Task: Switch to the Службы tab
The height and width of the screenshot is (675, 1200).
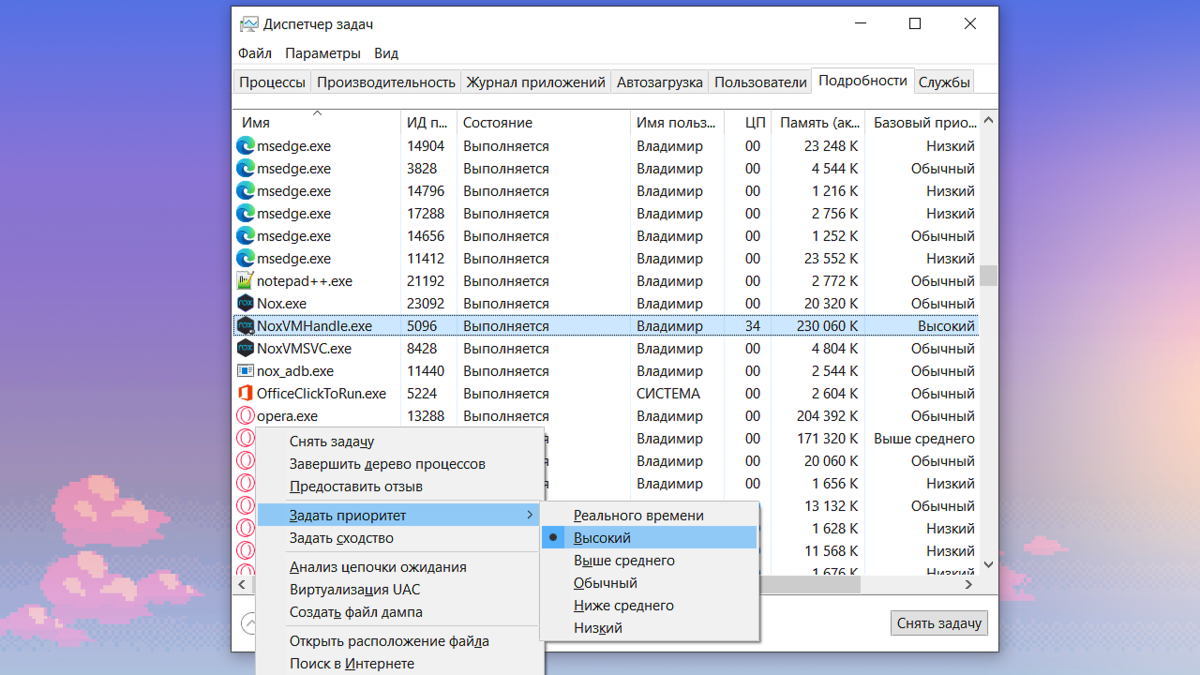Action: pyautogui.click(x=944, y=82)
